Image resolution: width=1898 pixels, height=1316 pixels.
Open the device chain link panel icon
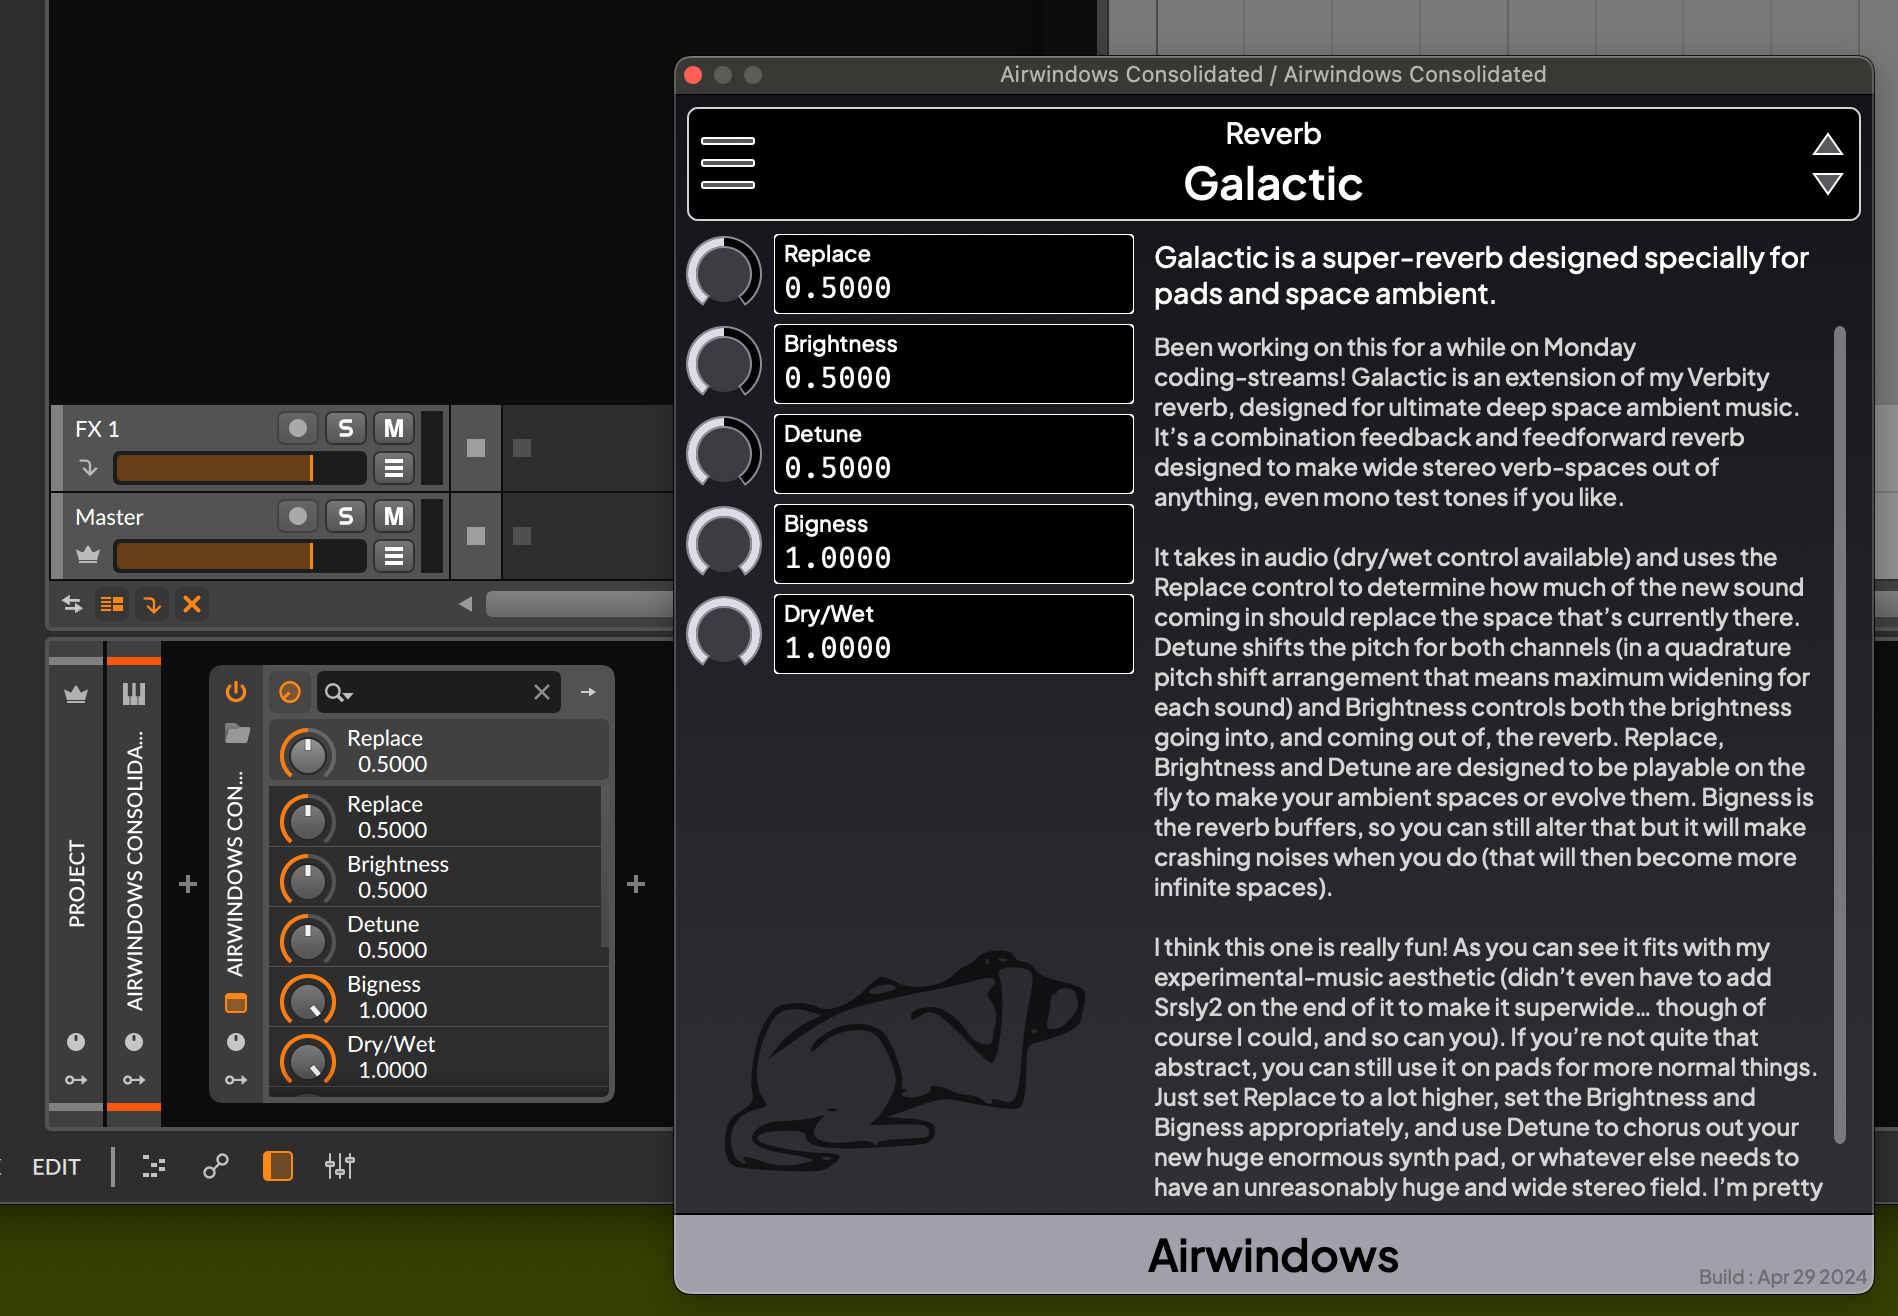pos(216,1166)
